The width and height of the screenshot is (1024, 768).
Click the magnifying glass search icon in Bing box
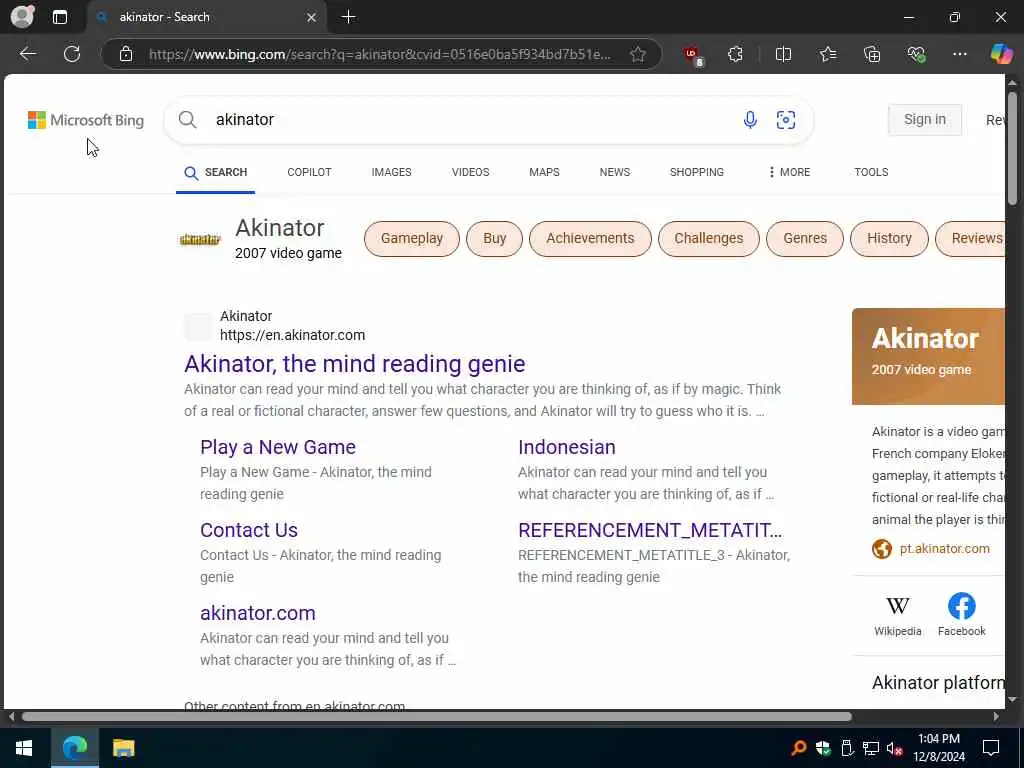click(x=187, y=120)
